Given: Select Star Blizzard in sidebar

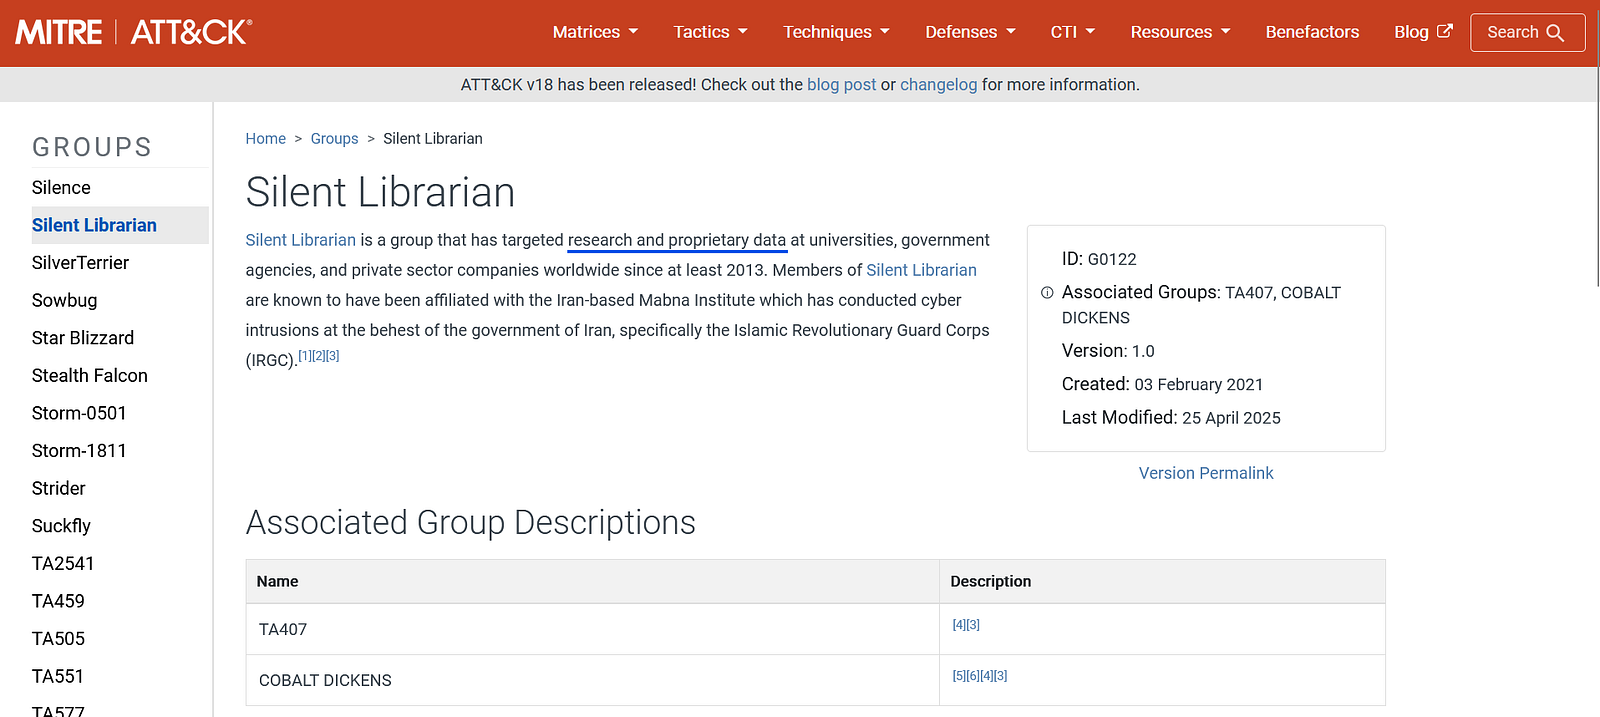Looking at the screenshot, I should (x=83, y=338).
